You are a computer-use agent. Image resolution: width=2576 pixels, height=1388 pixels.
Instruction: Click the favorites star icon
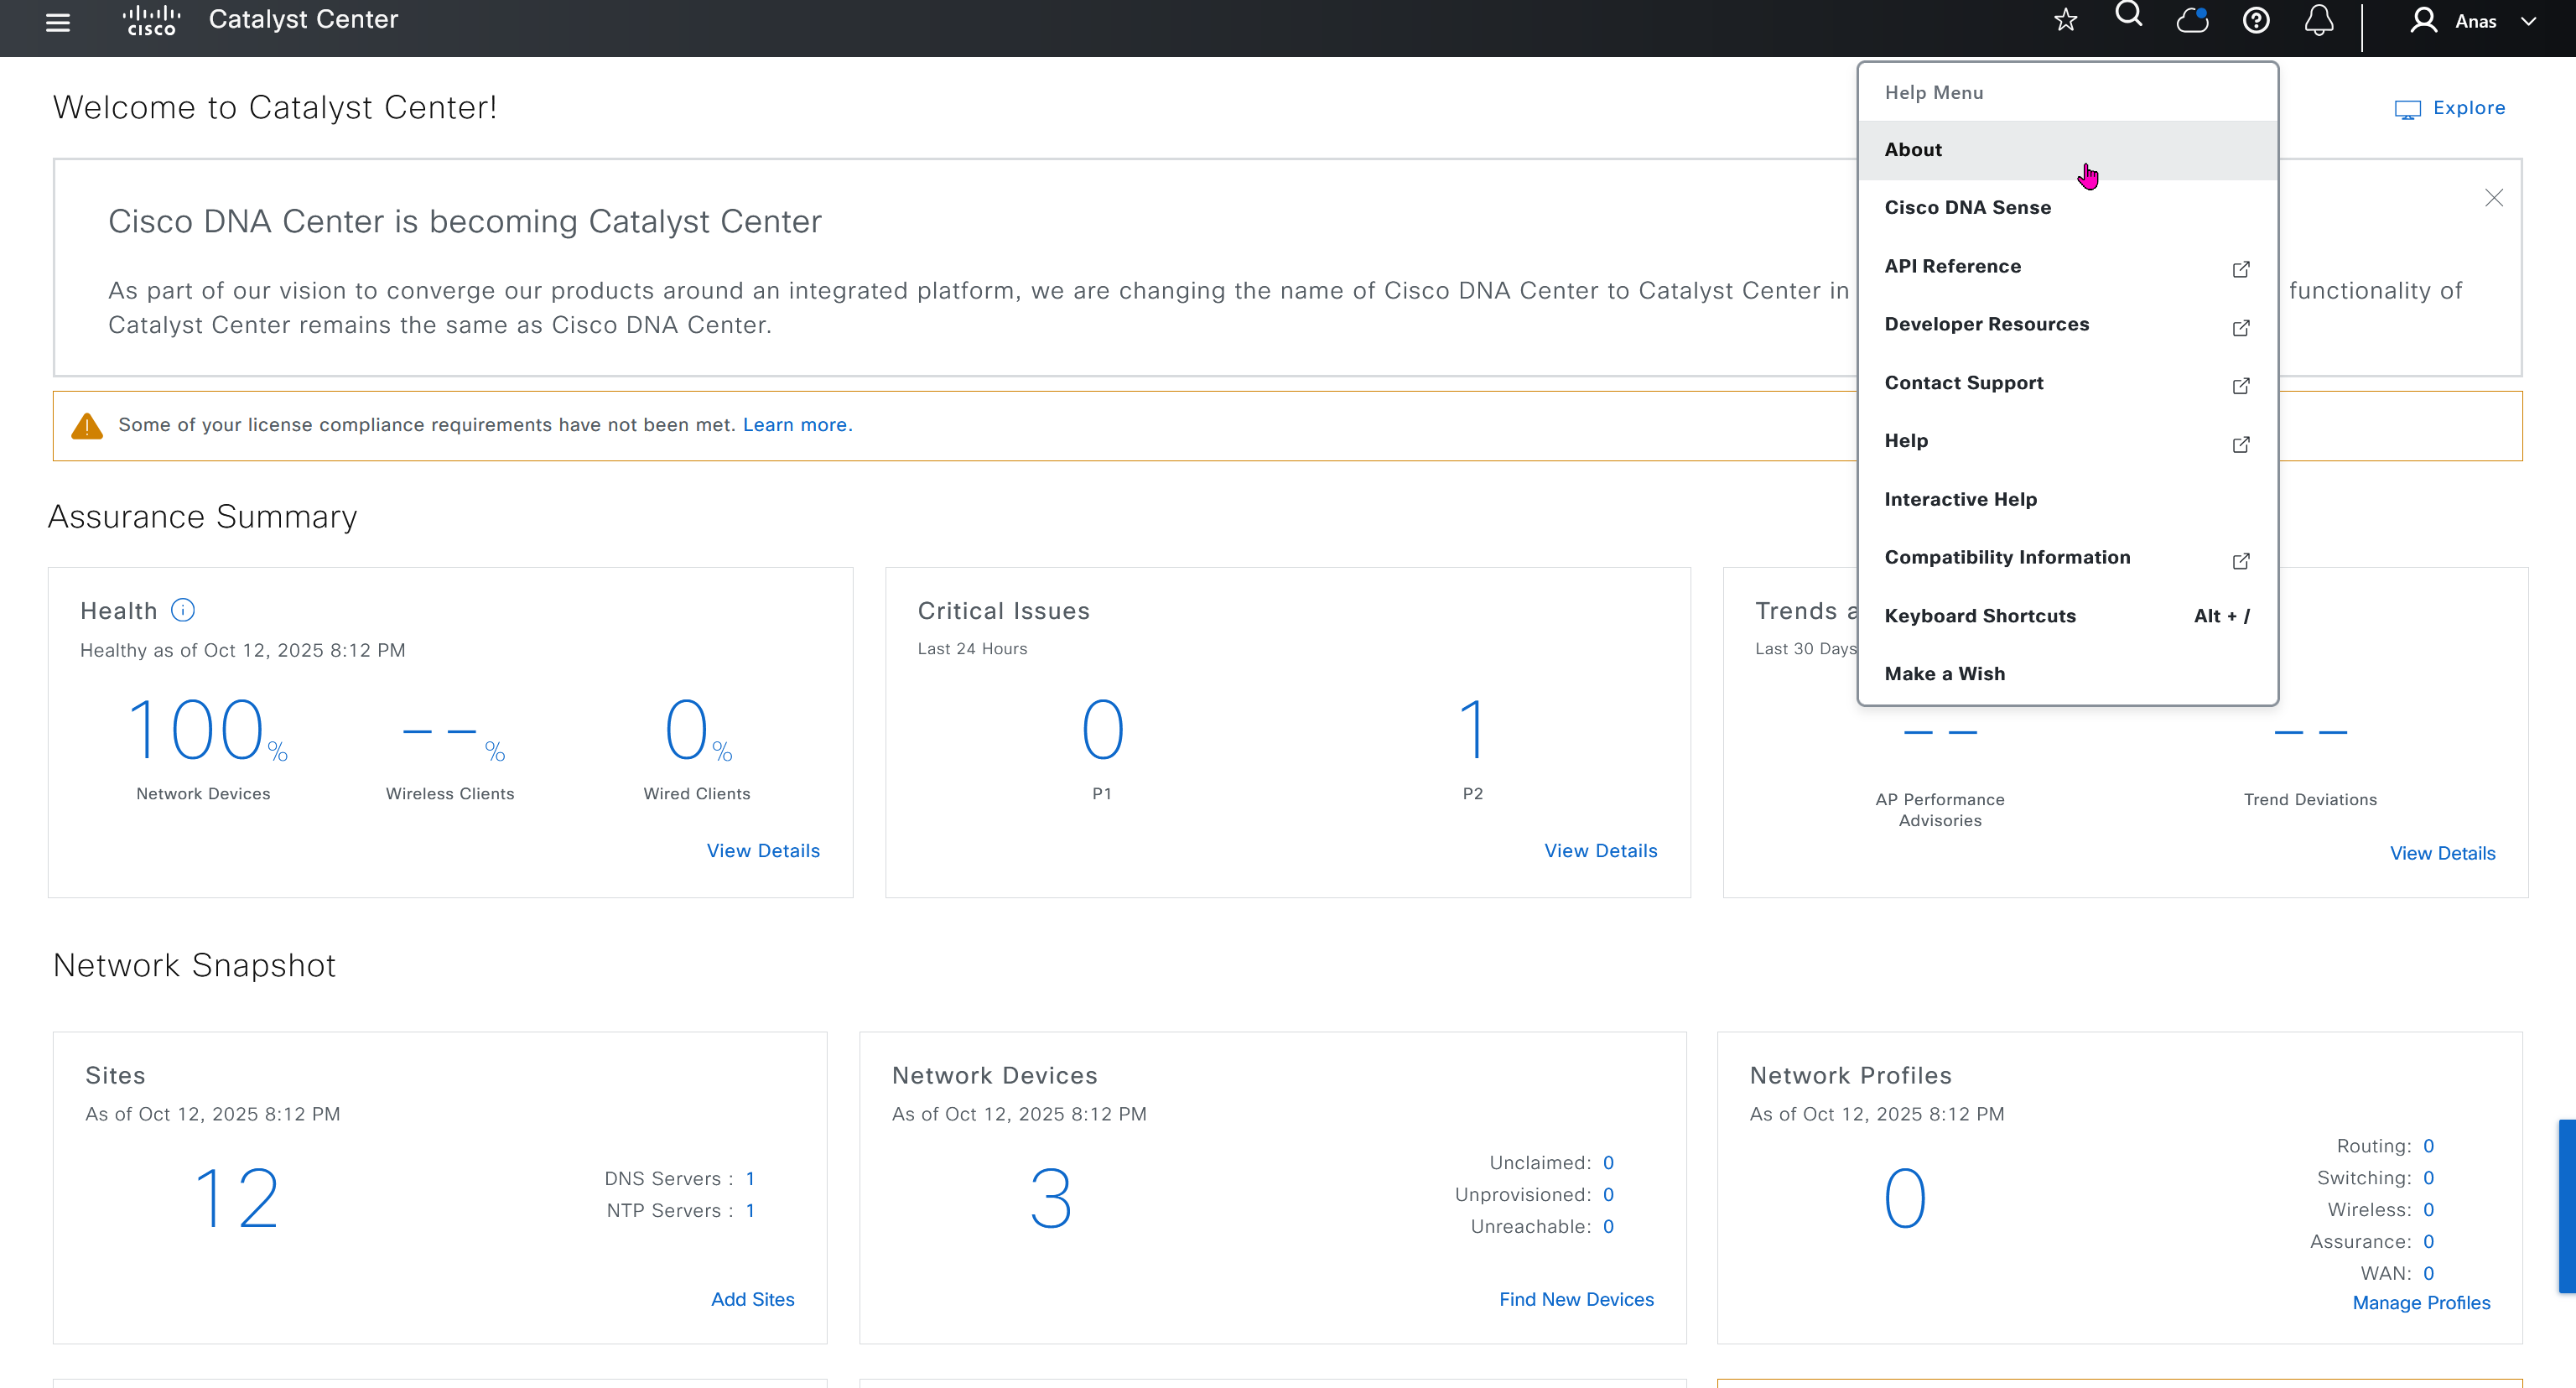click(2065, 20)
